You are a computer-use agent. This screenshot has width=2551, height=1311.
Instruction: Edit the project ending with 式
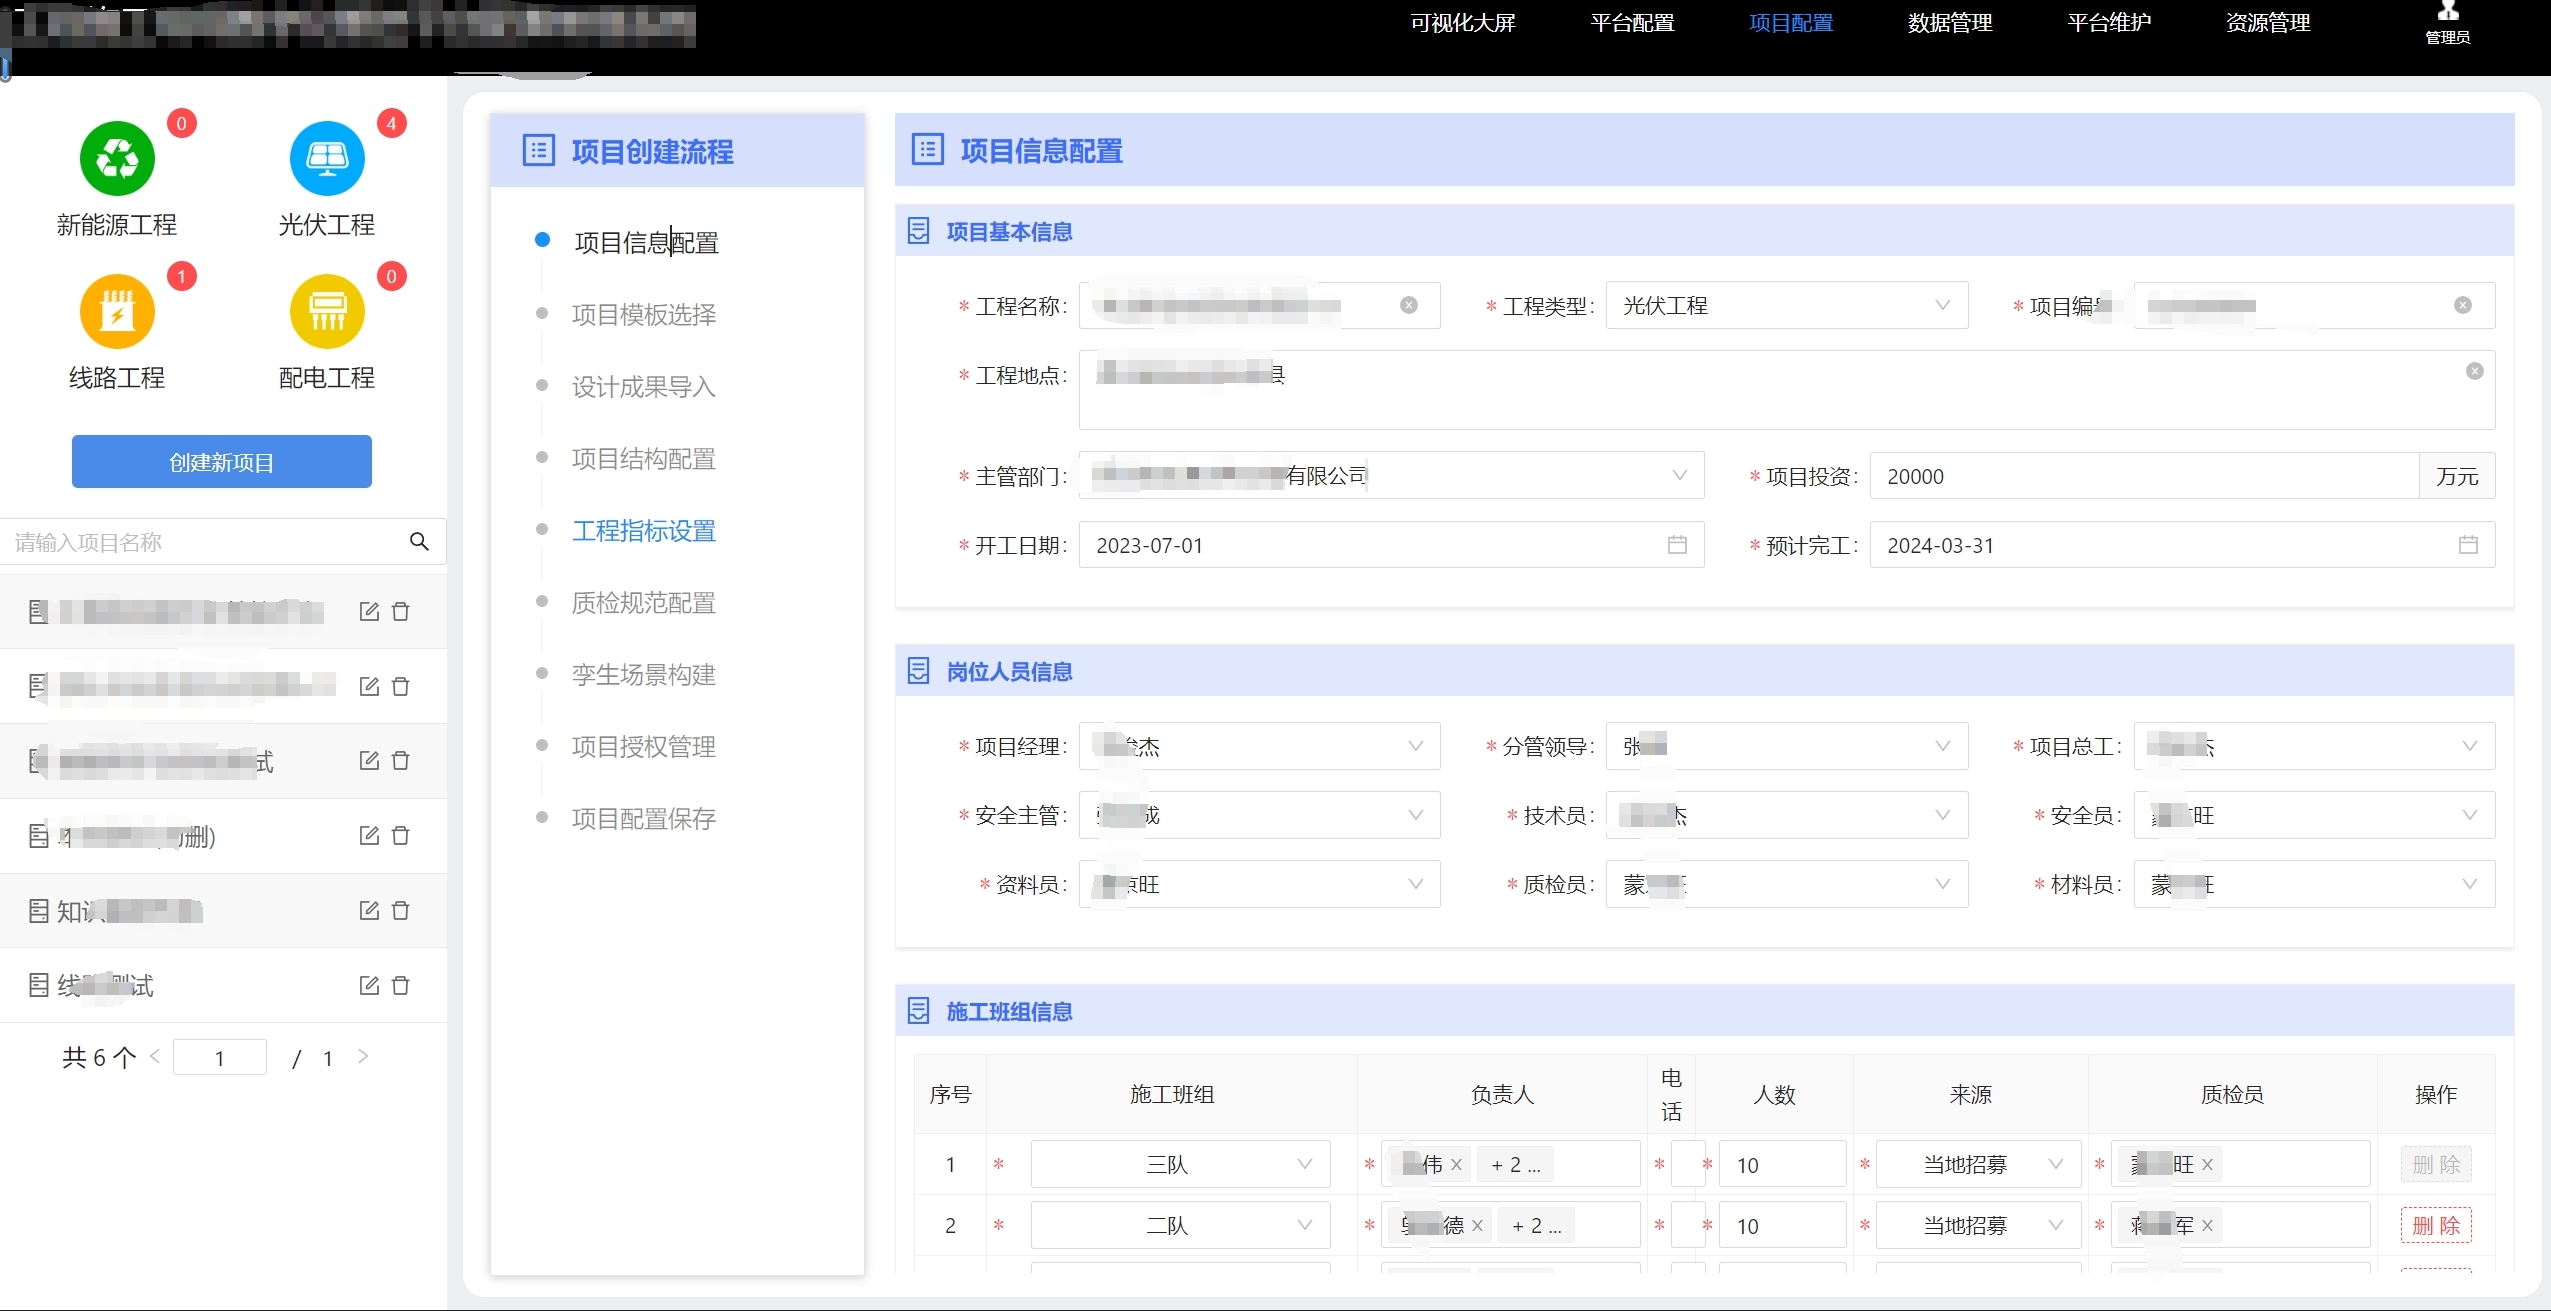[x=369, y=760]
